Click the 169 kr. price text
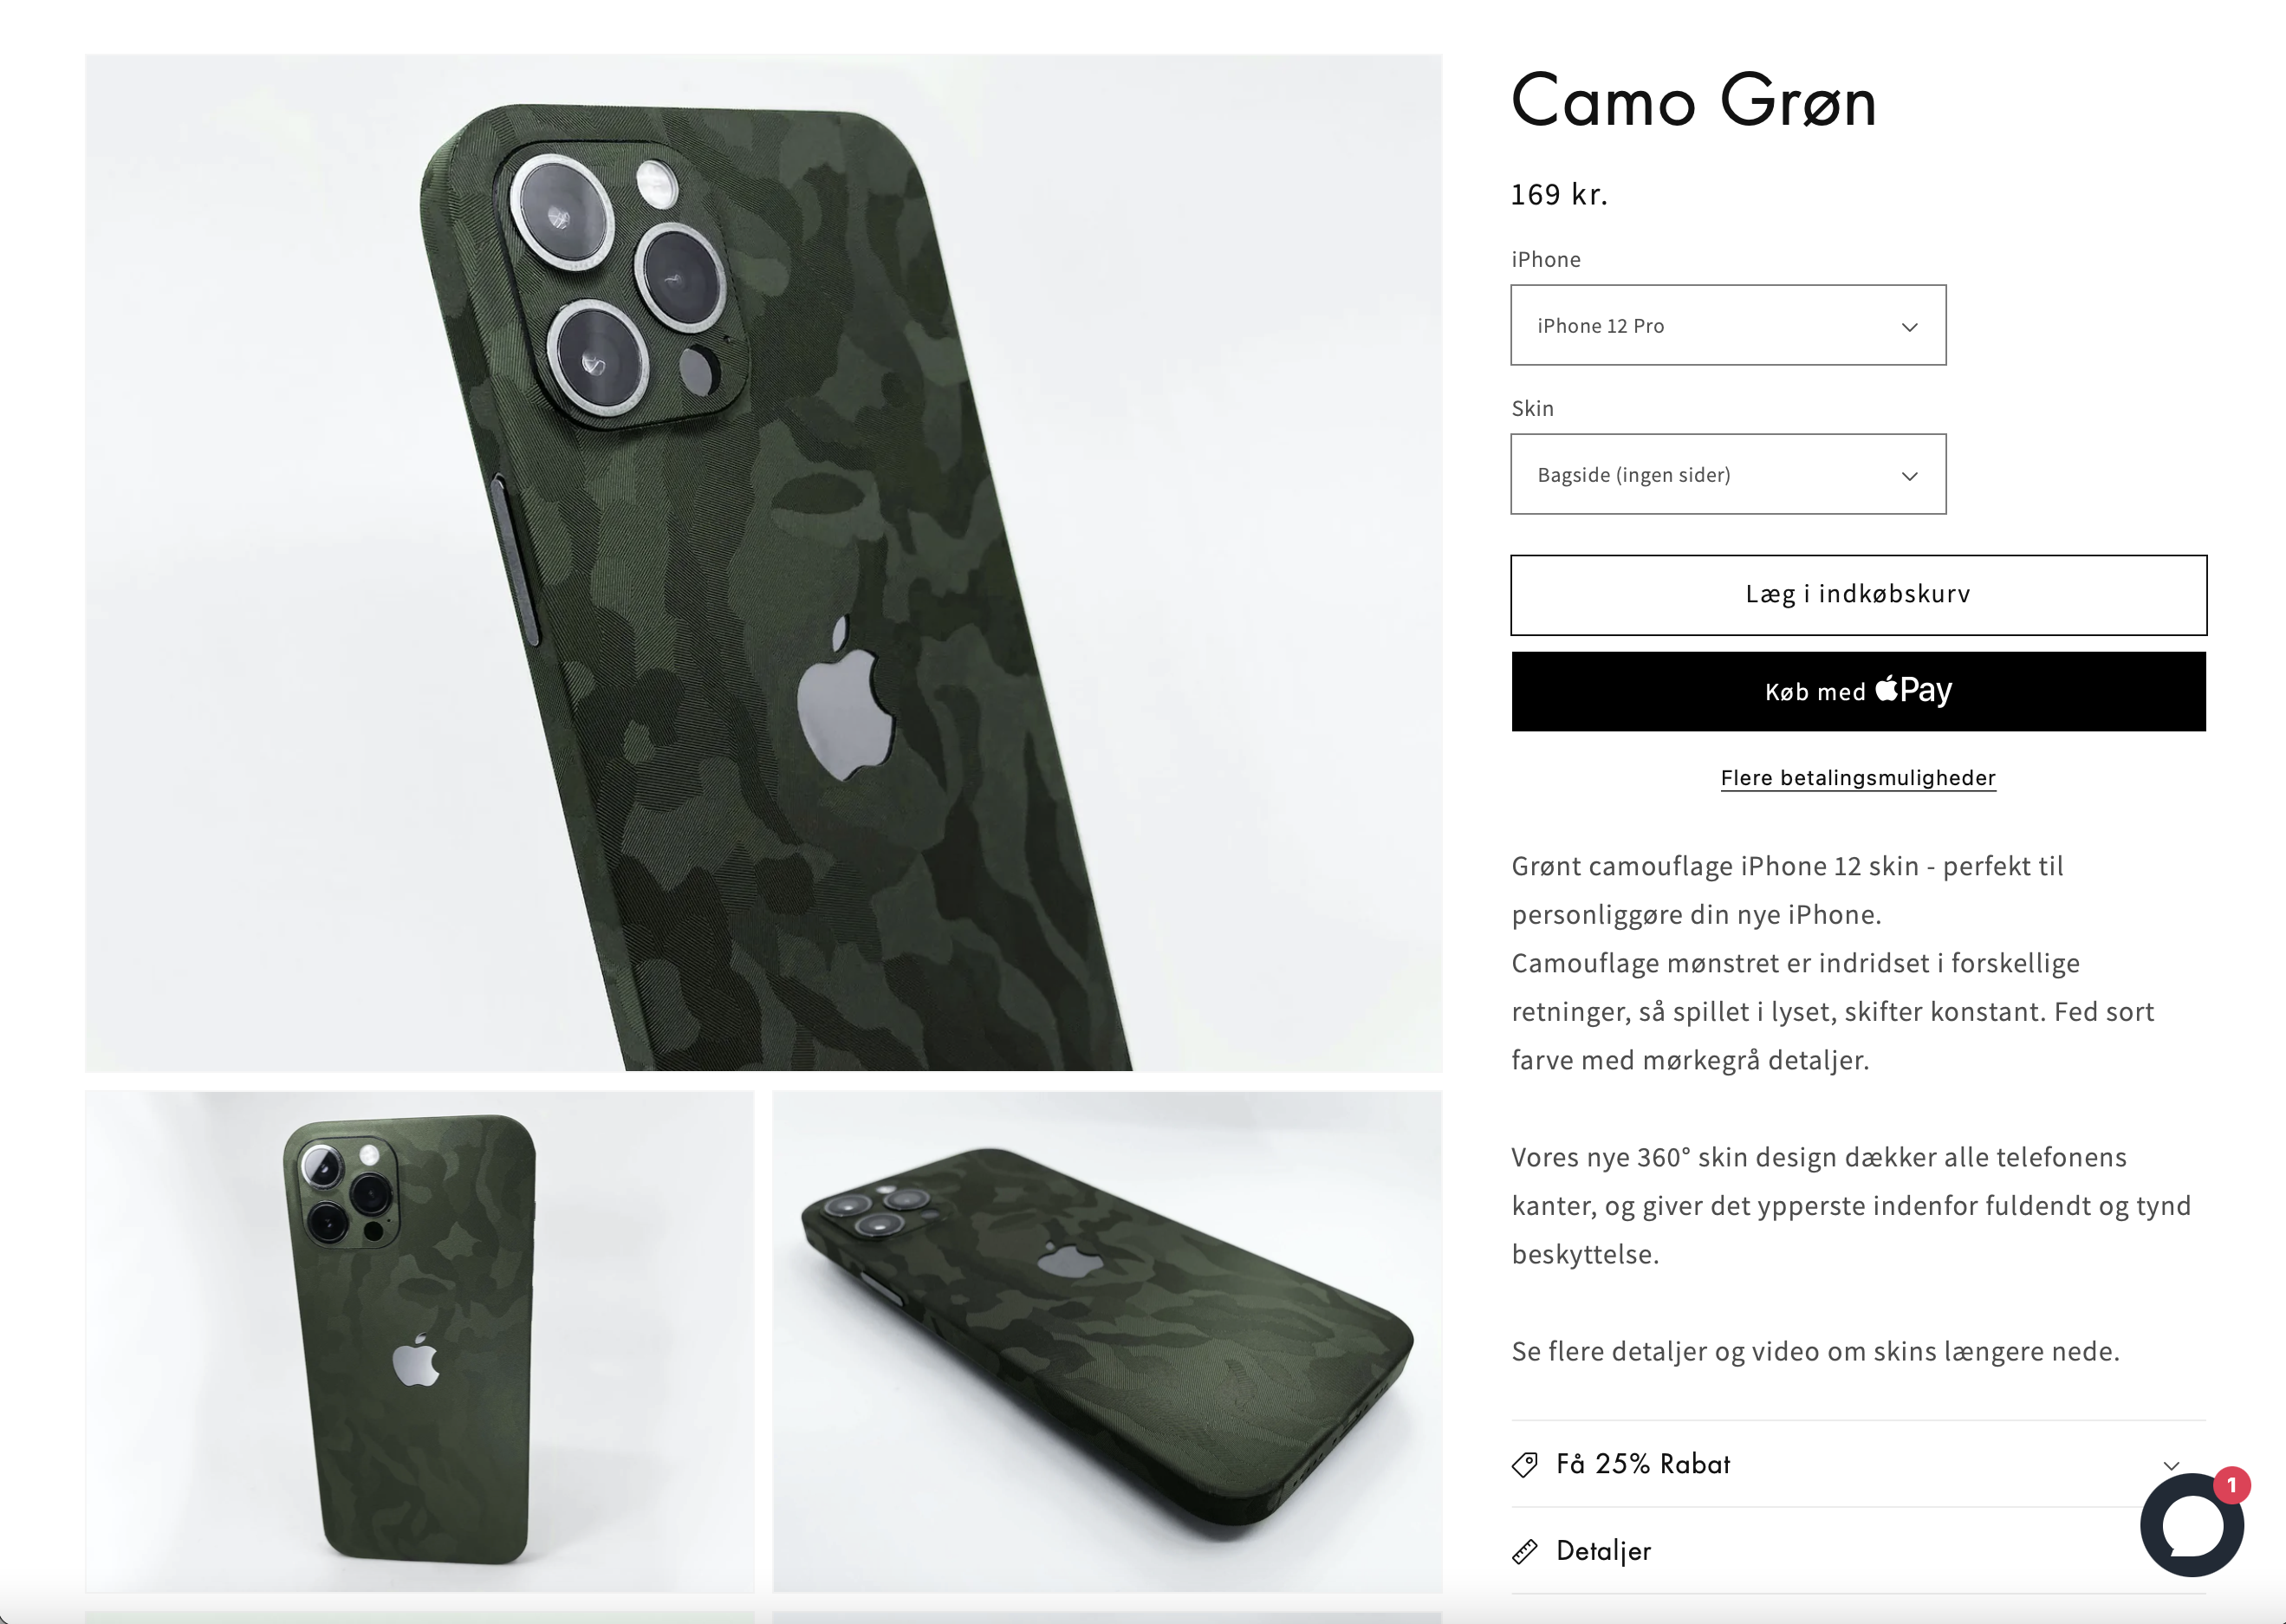 (1559, 194)
